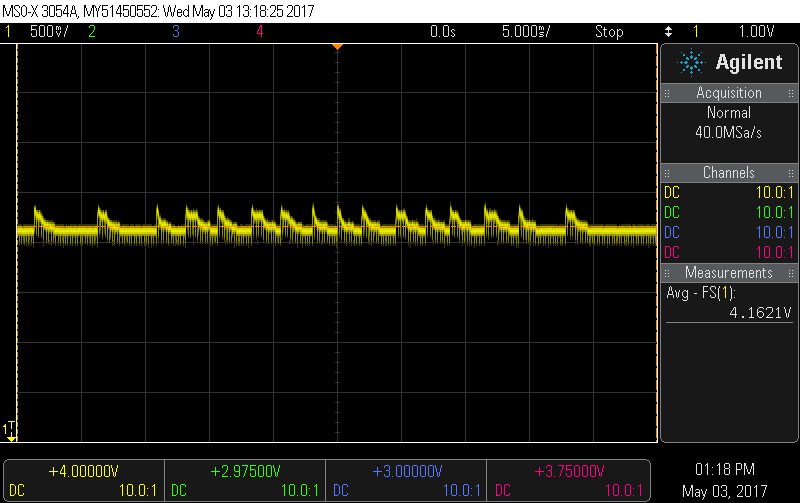Open the Acquisition panel grip icon on right
The width and height of the screenshot is (800, 503).
click(x=791, y=93)
